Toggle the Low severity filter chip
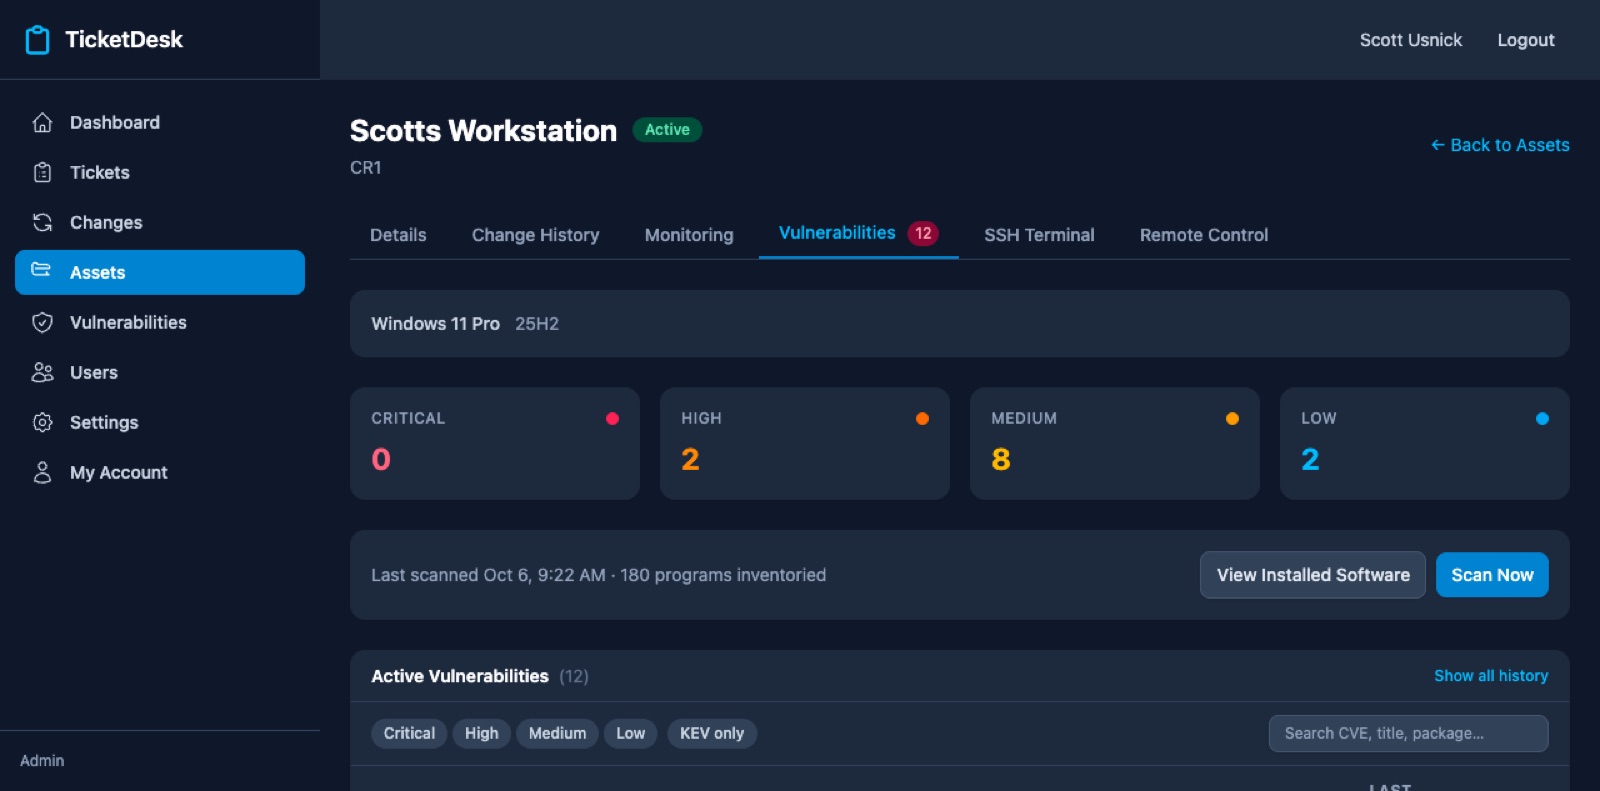The width and height of the screenshot is (1600, 791). pyautogui.click(x=630, y=733)
